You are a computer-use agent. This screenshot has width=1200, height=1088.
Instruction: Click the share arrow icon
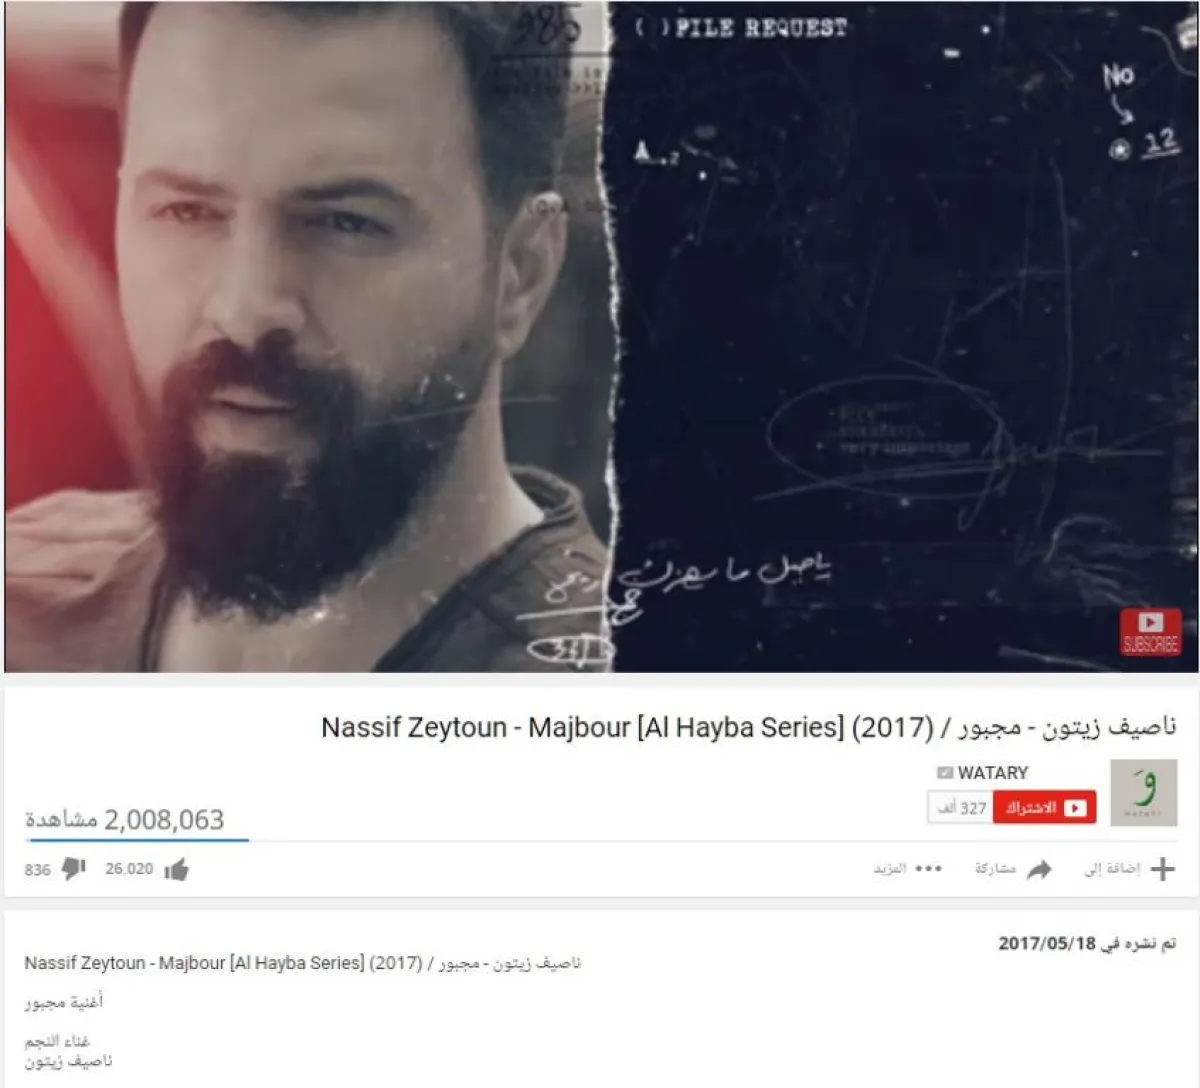[1040, 869]
